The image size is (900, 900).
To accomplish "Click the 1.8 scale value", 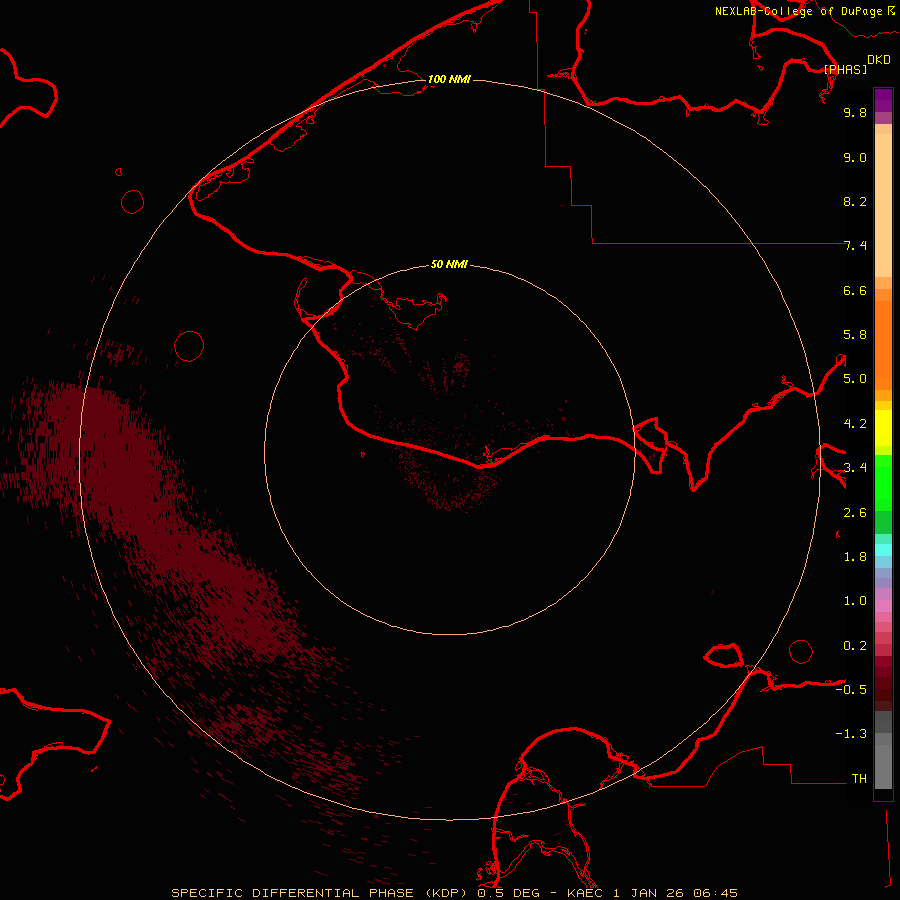I will point(855,557).
